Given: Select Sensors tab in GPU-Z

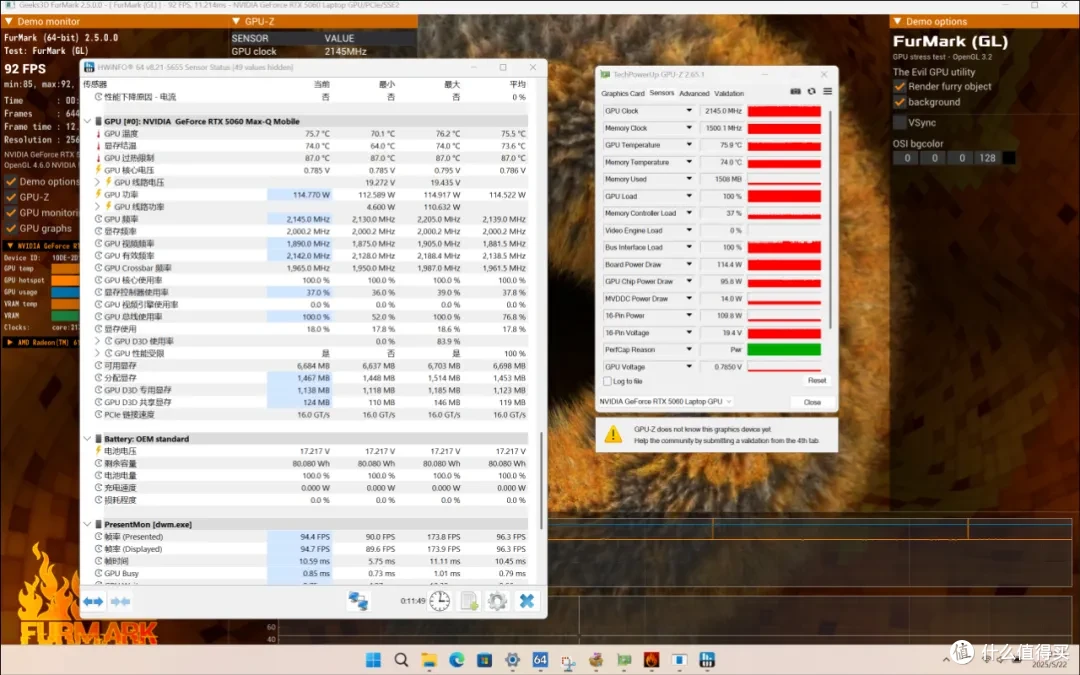Looking at the screenshot, I should (x=662, y=93).
